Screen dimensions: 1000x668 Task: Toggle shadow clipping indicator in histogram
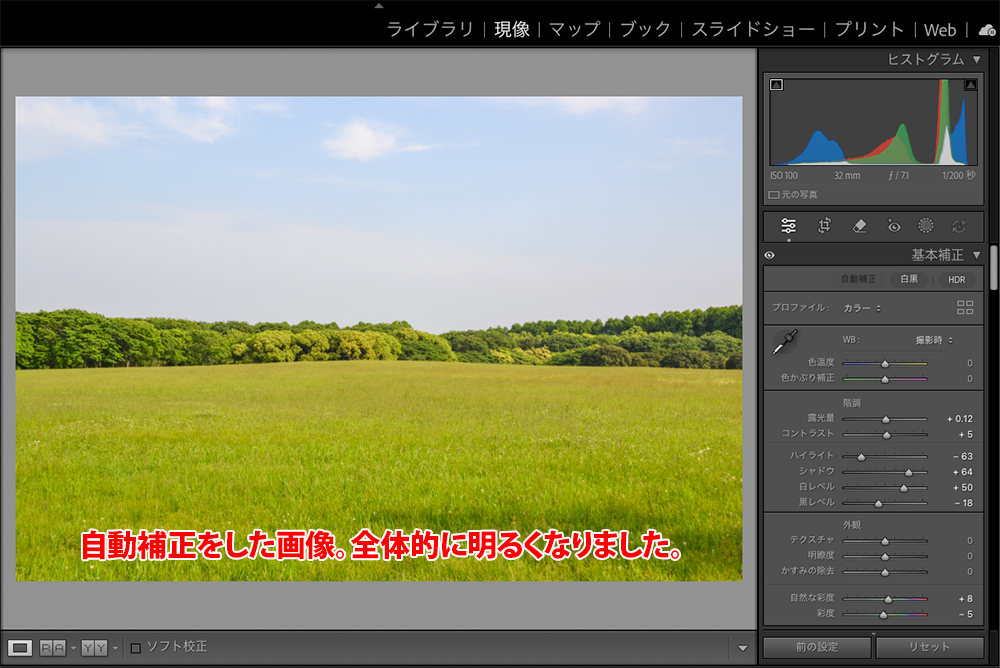[x=776, y=85]
